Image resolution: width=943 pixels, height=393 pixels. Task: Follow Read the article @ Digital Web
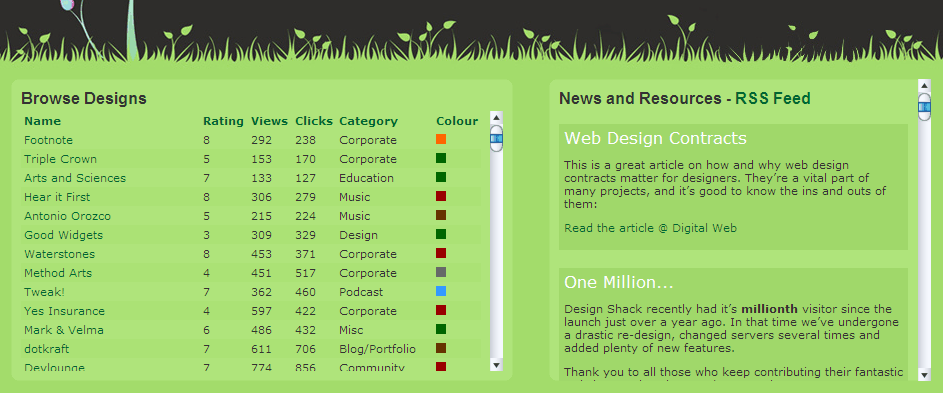click(x=650, y=228)
